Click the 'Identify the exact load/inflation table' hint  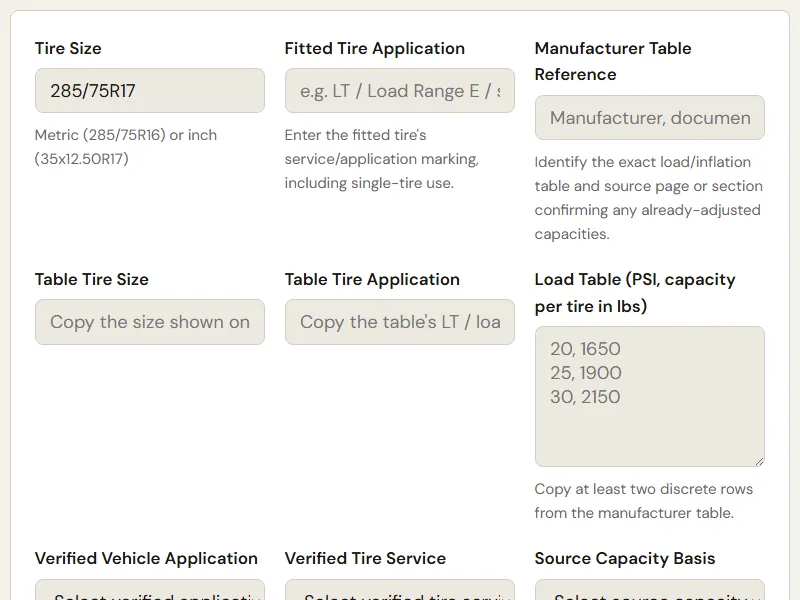coord(648,198)
